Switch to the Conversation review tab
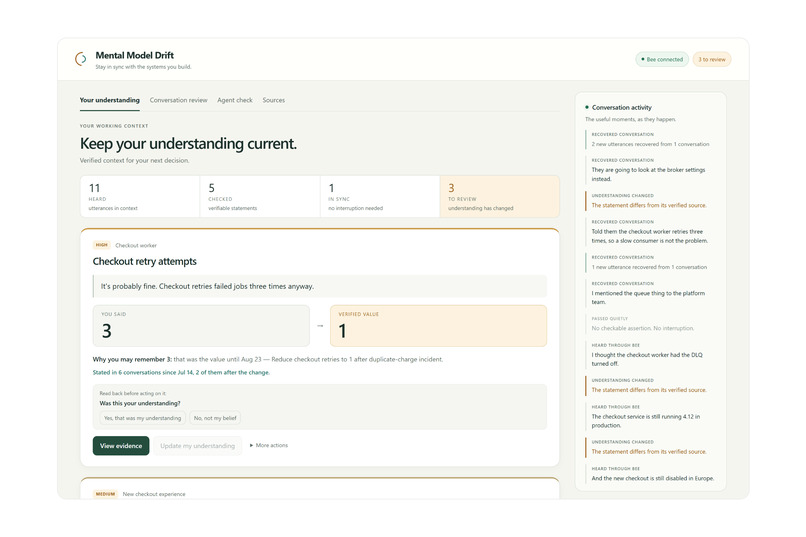This screenshot has height=537, width=806. click(x=178, y=100)
